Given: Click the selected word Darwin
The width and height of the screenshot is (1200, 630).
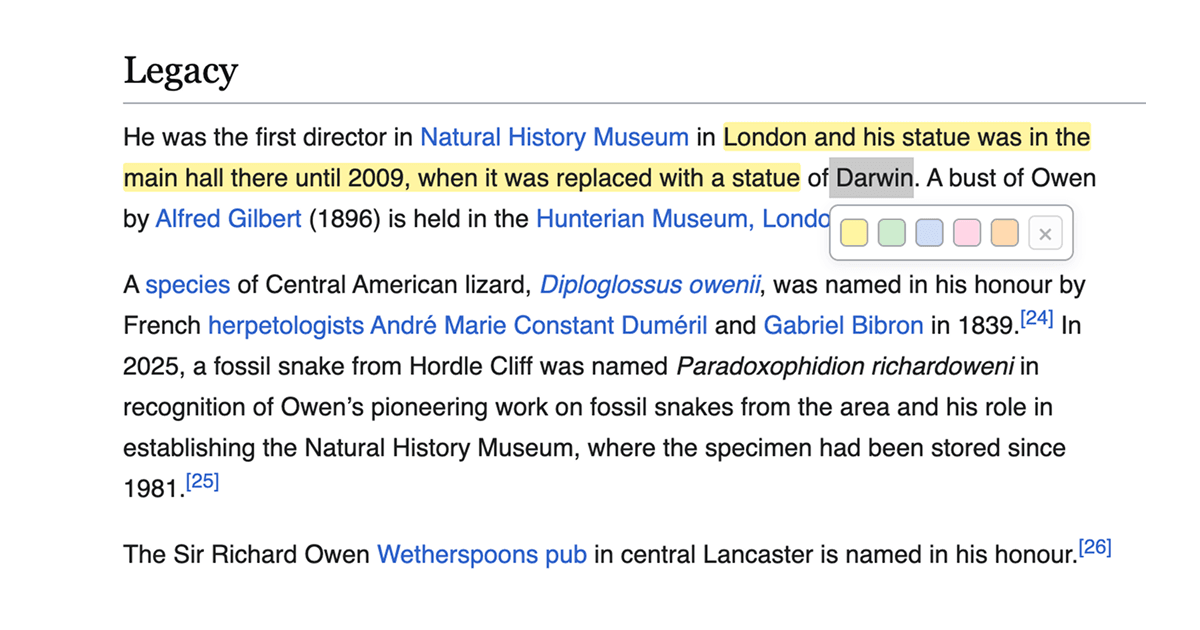Looking at the screenshot, I should tap(874, 179).
